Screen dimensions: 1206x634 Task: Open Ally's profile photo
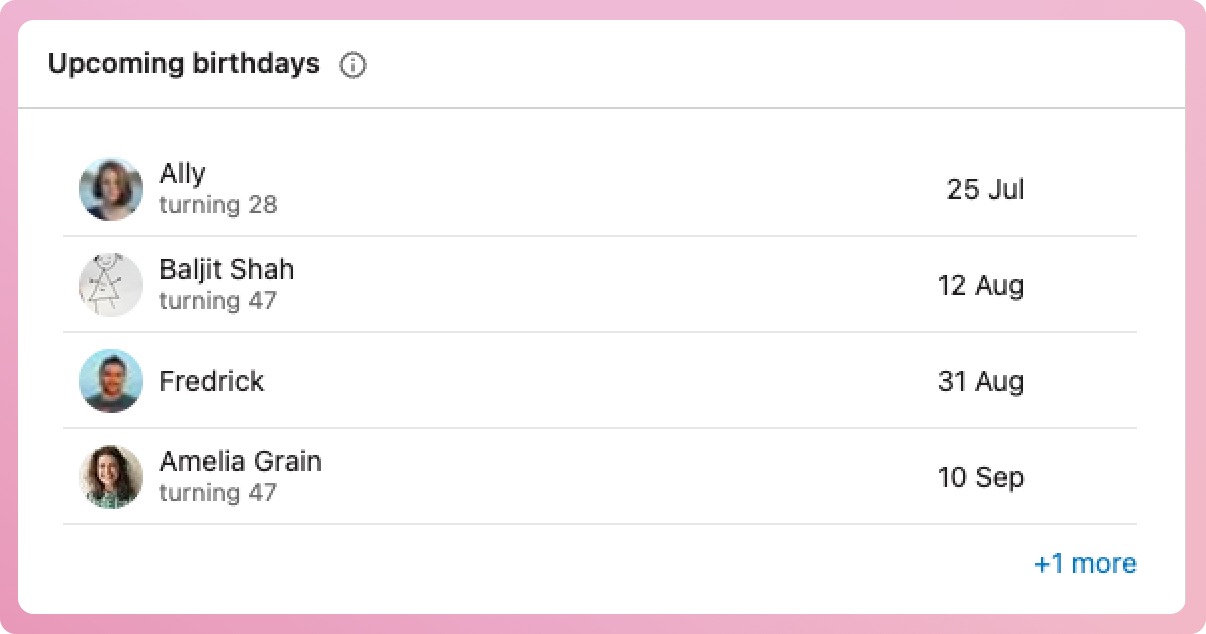click(111, 189)
